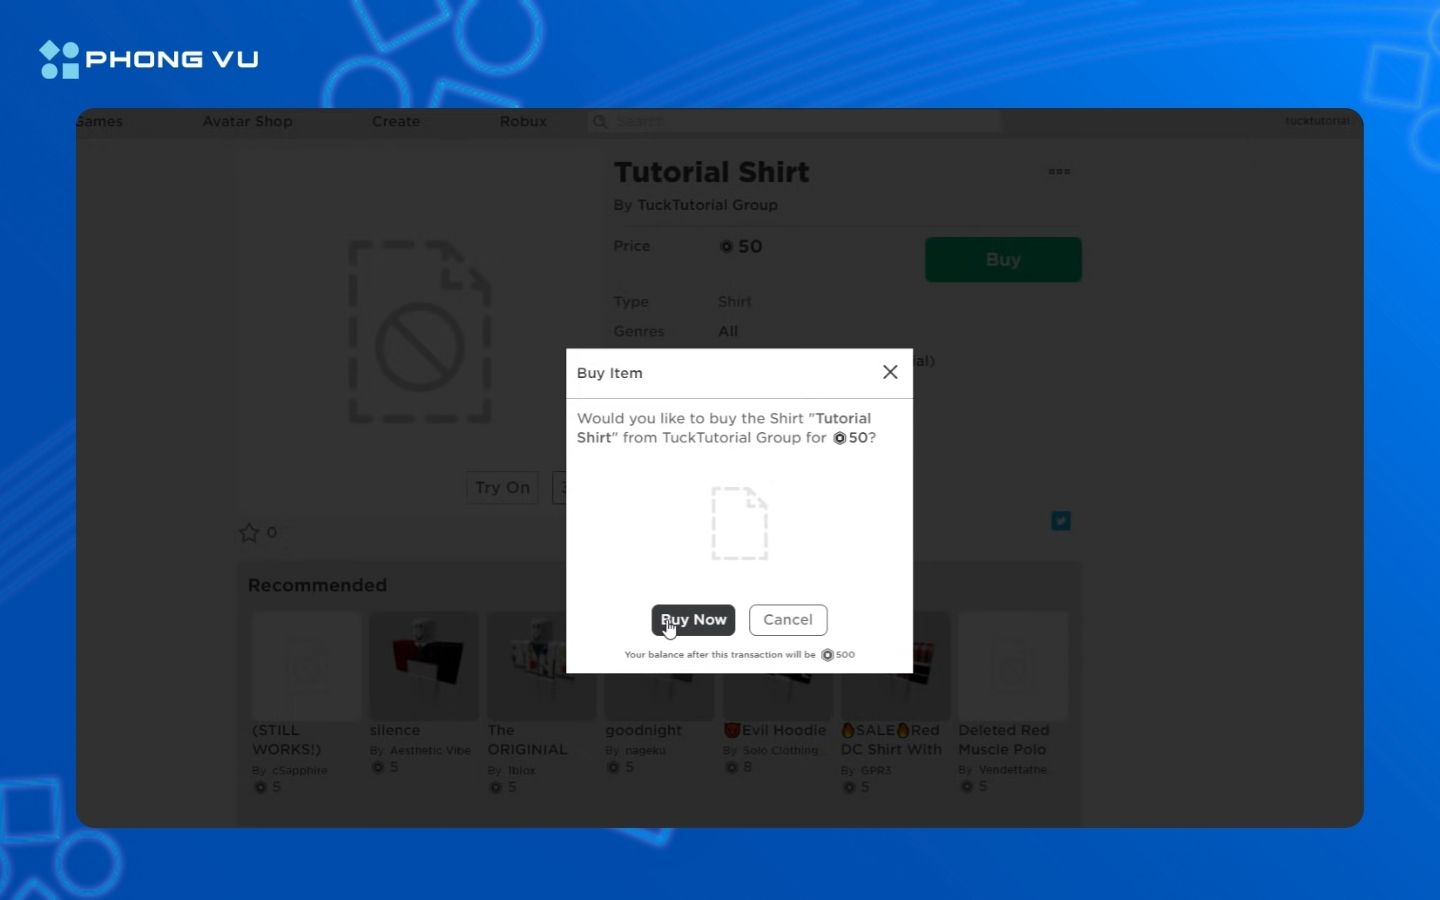The image size is (1440, 900).
Task: Click the Buy Now button in dialog
Action: (693, 620)
